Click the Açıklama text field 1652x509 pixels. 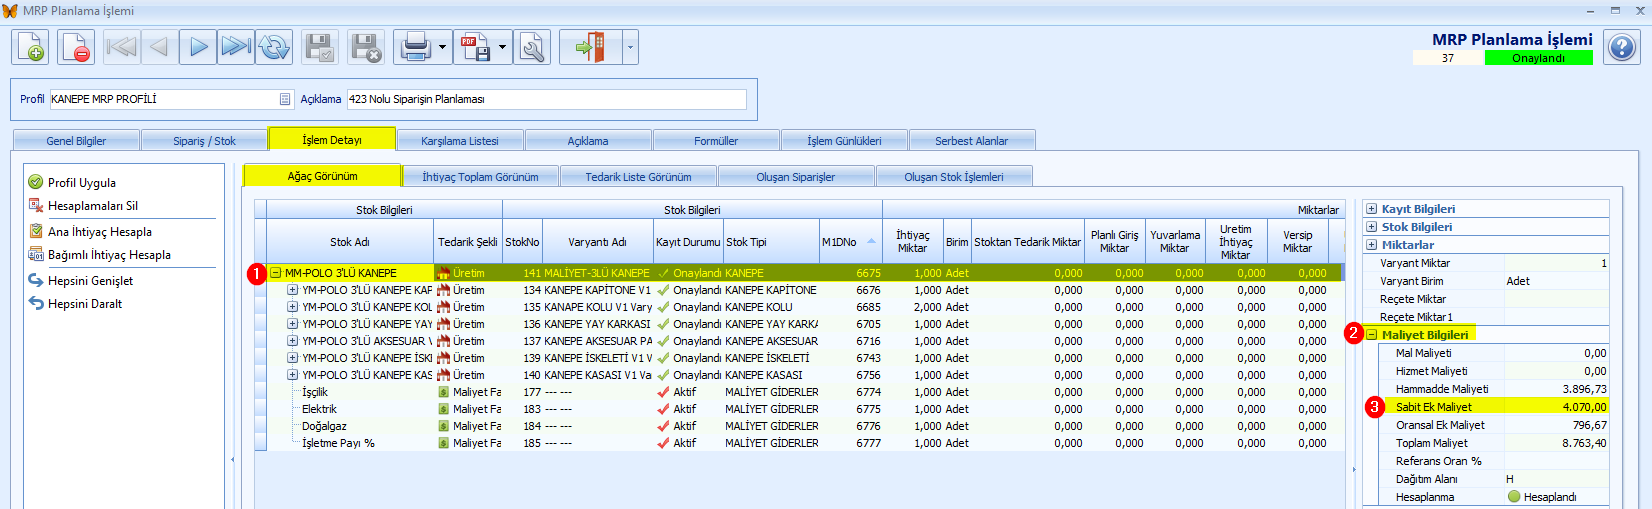pyautogui.click(x=546, y=99)
